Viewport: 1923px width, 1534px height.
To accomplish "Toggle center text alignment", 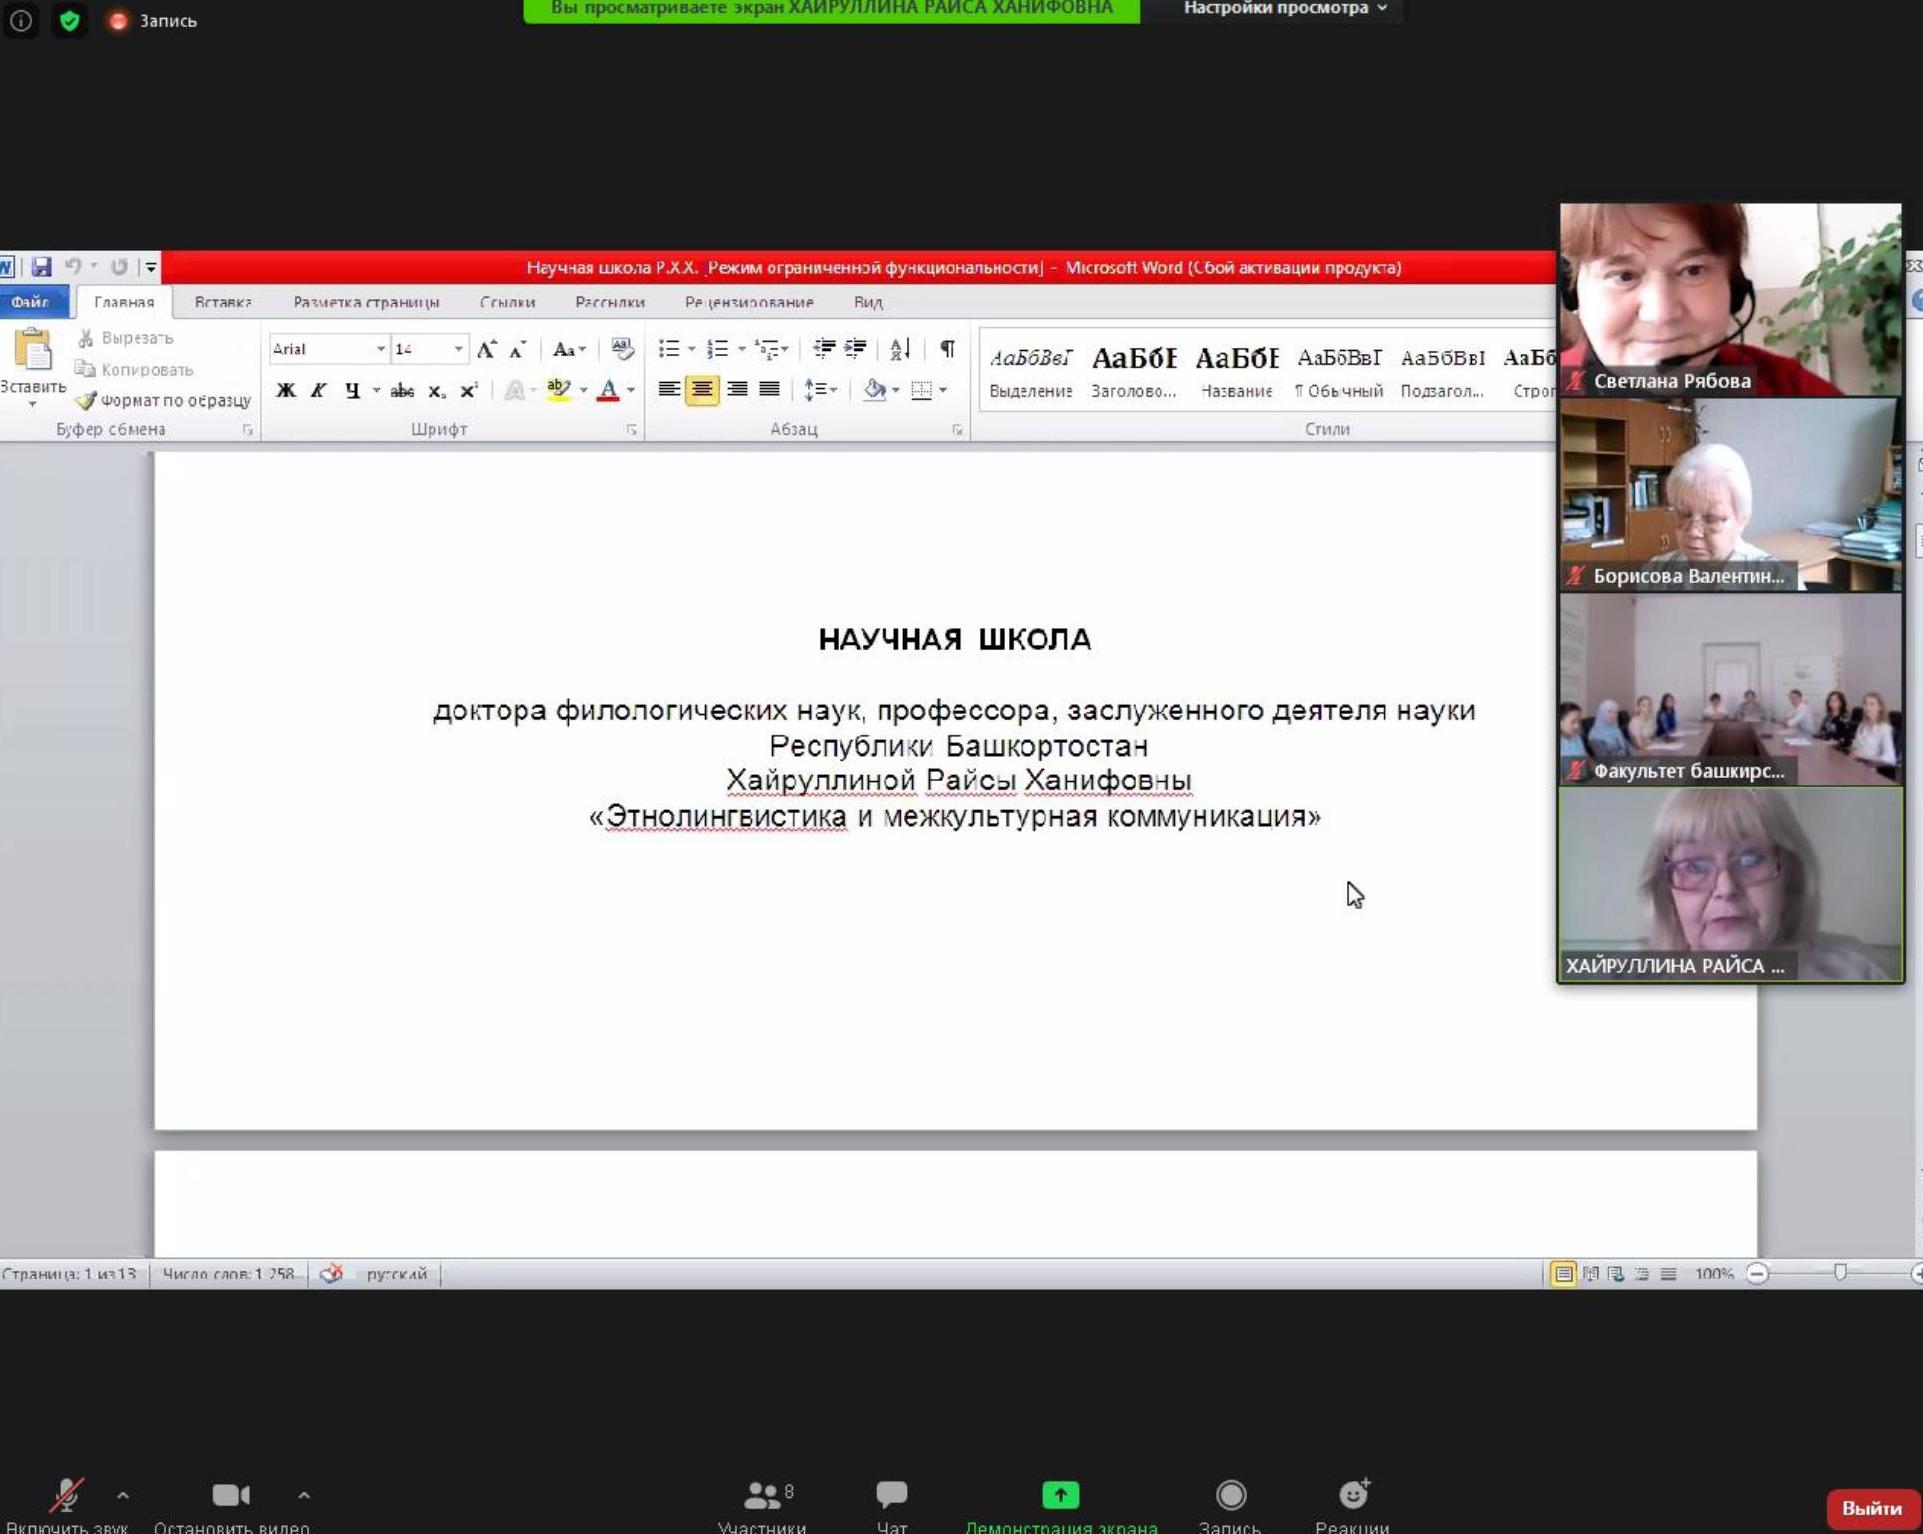I will (702, 390).
